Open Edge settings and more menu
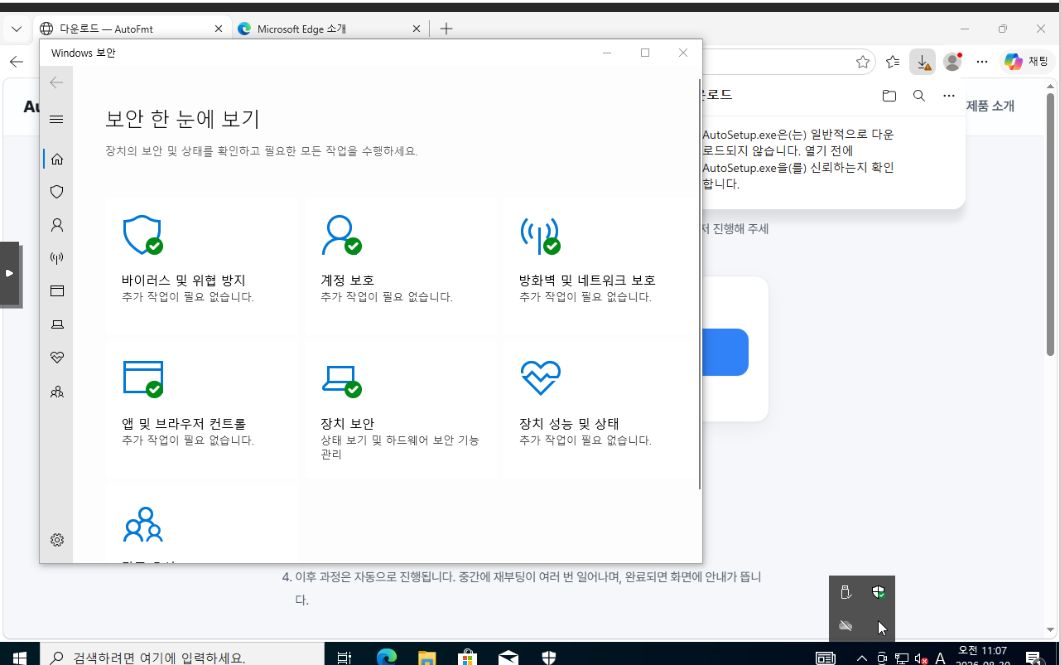1061x665 pixels. tap(982, 62)
